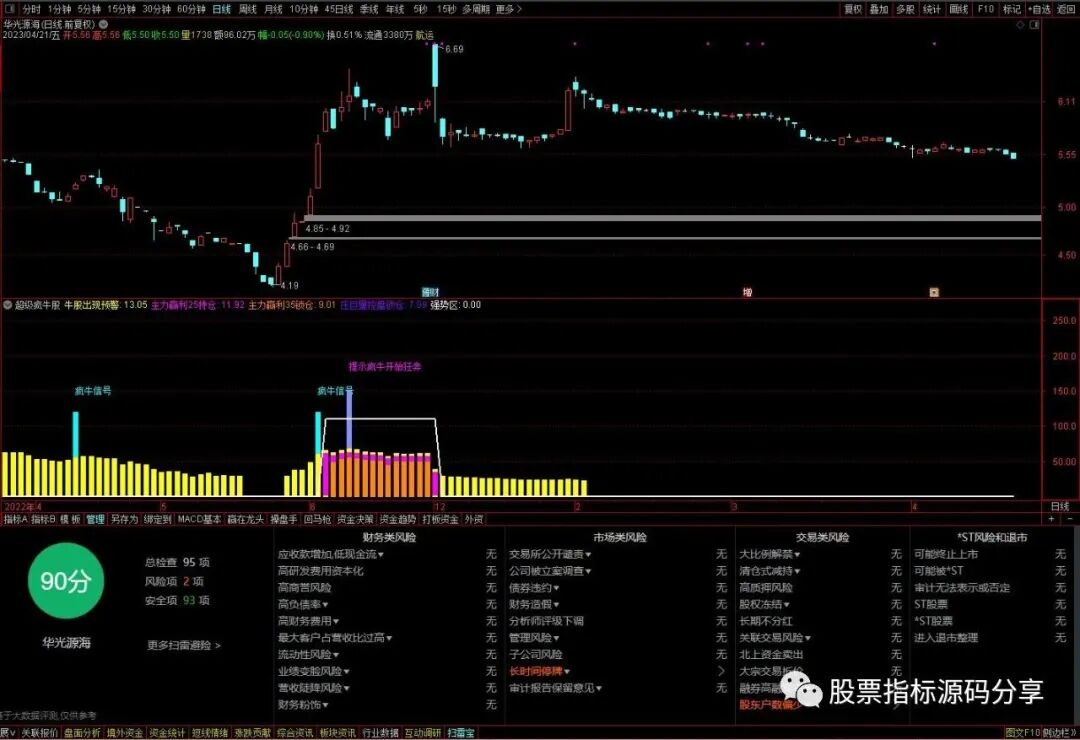
Task: Click 统计 statistics button
Action: click(931, 9)
